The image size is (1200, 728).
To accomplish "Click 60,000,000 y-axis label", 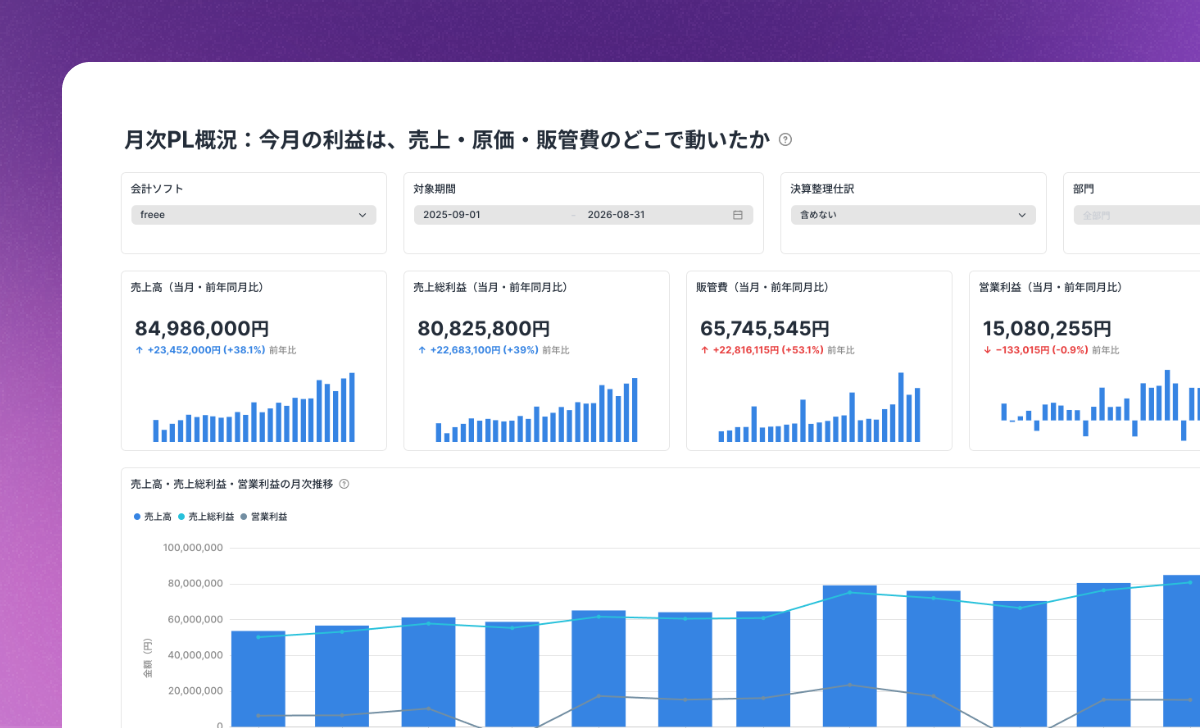I will coord(194,620).
